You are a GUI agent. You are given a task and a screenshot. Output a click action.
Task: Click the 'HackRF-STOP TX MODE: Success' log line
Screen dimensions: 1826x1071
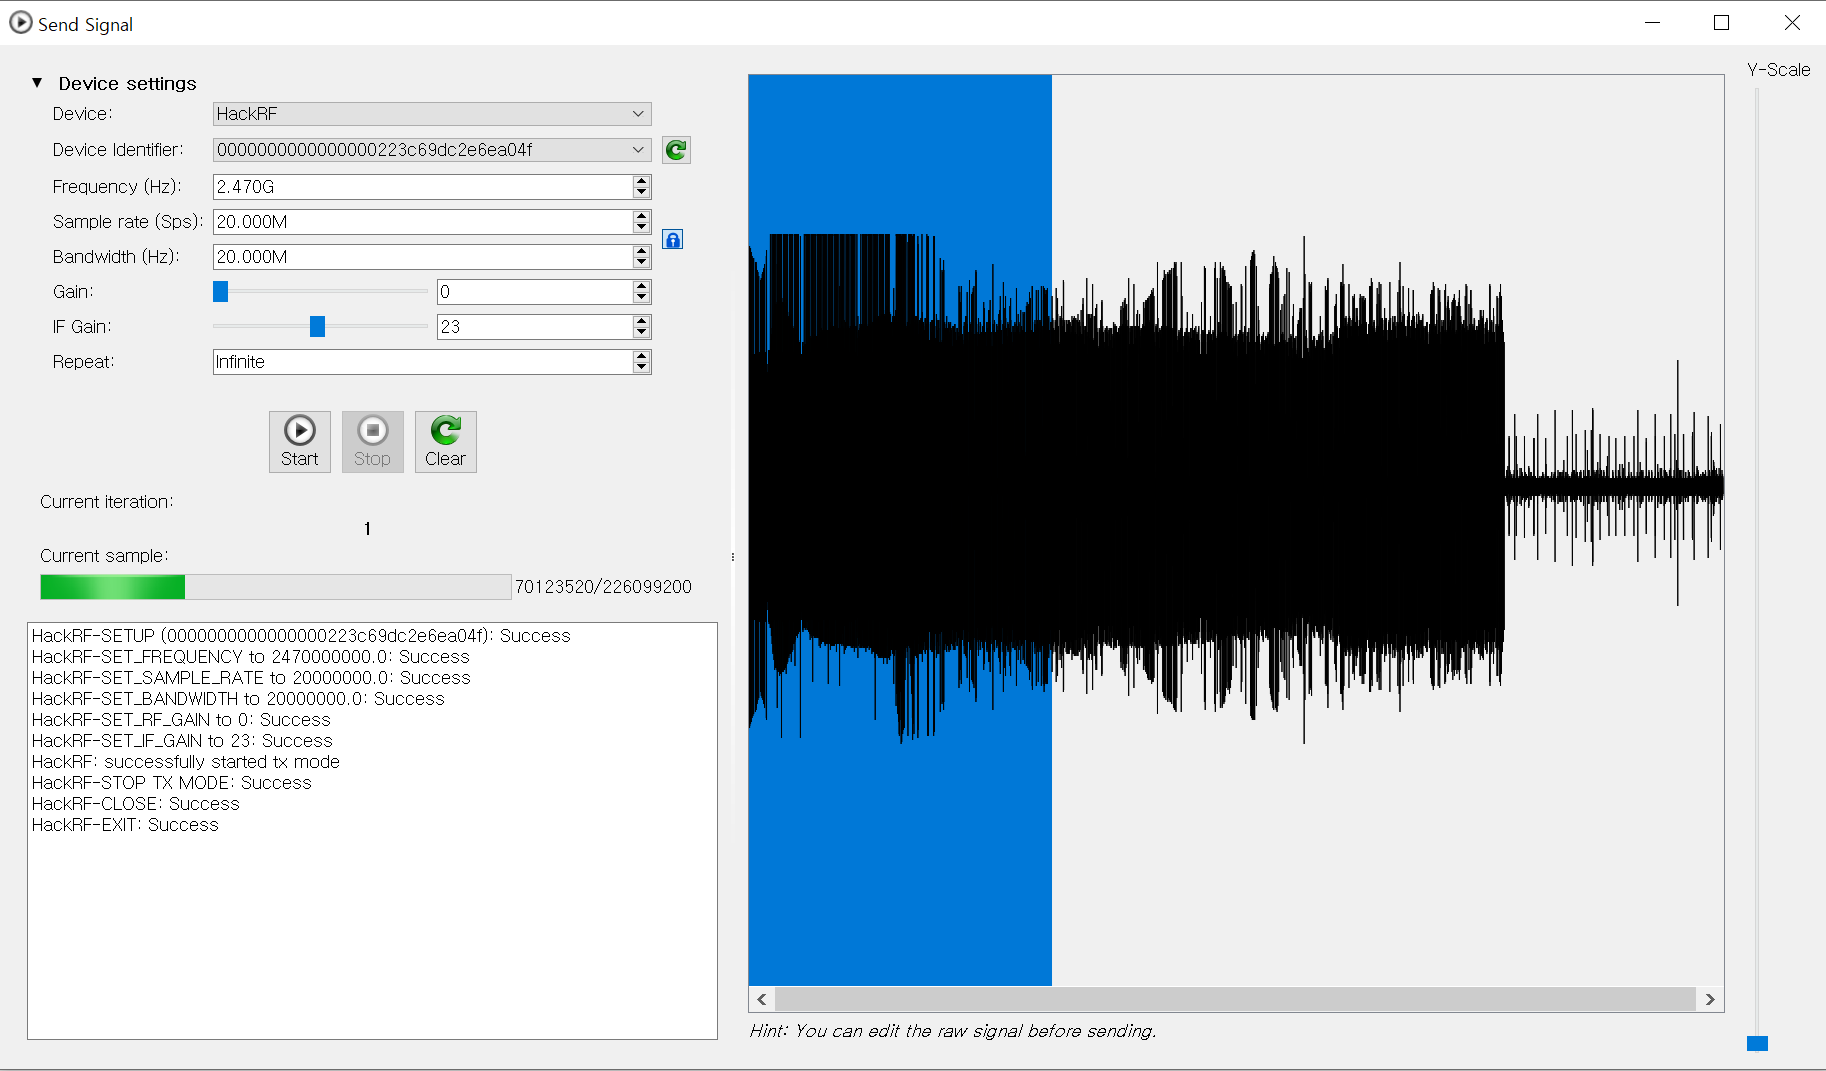click(x=172, y=783)
